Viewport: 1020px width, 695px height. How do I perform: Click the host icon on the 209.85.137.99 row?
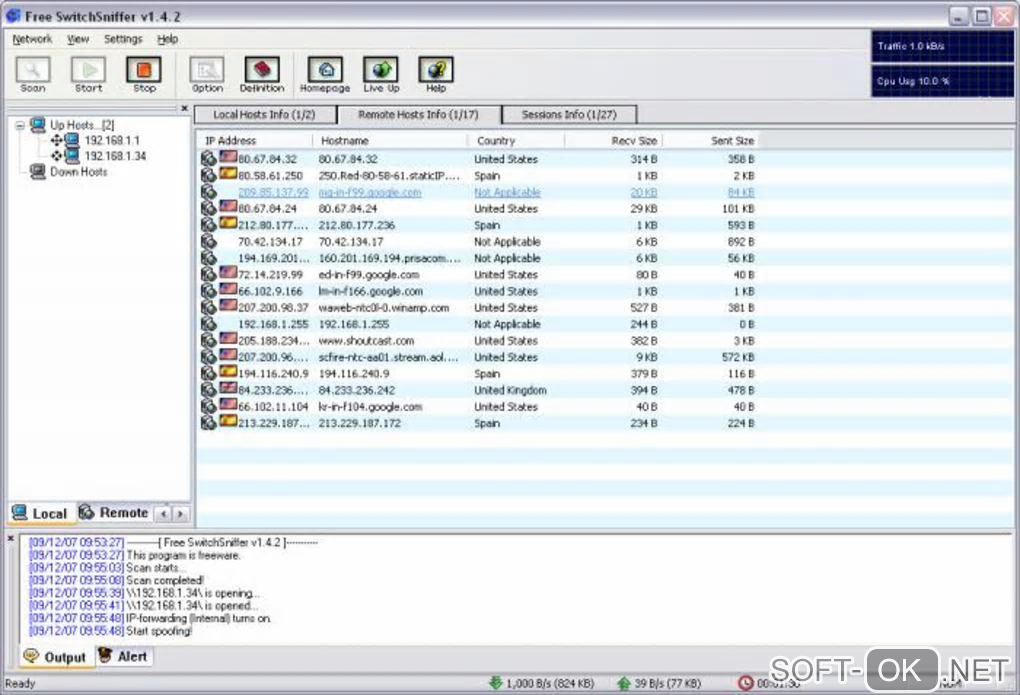[208, 192]
